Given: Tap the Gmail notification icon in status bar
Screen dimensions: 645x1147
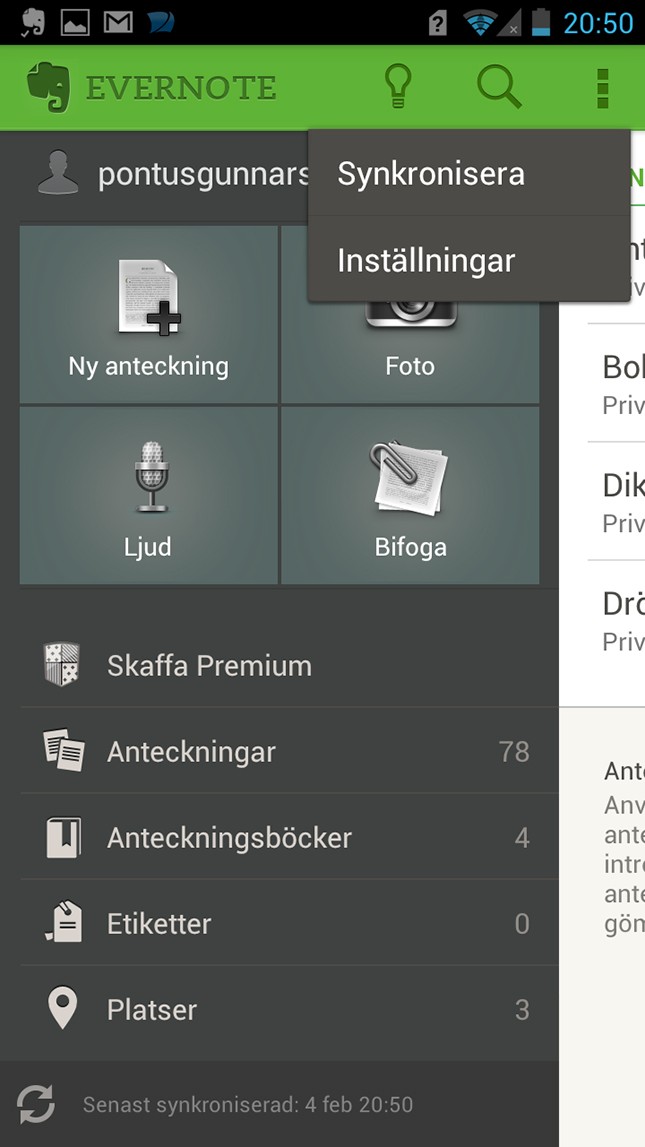Looking at the screenshot, I should coord(118,21).
